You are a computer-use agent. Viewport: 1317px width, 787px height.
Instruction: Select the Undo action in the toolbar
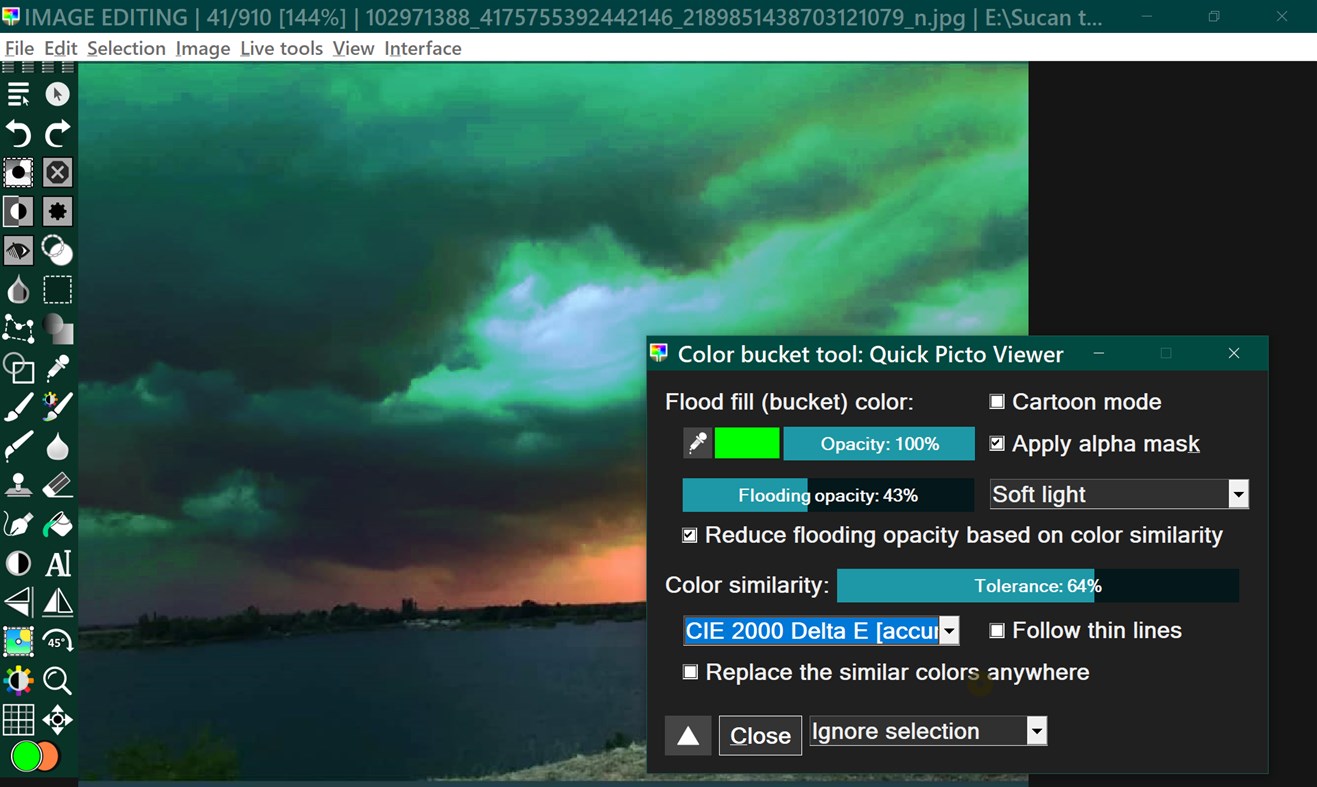pos(18,133)
